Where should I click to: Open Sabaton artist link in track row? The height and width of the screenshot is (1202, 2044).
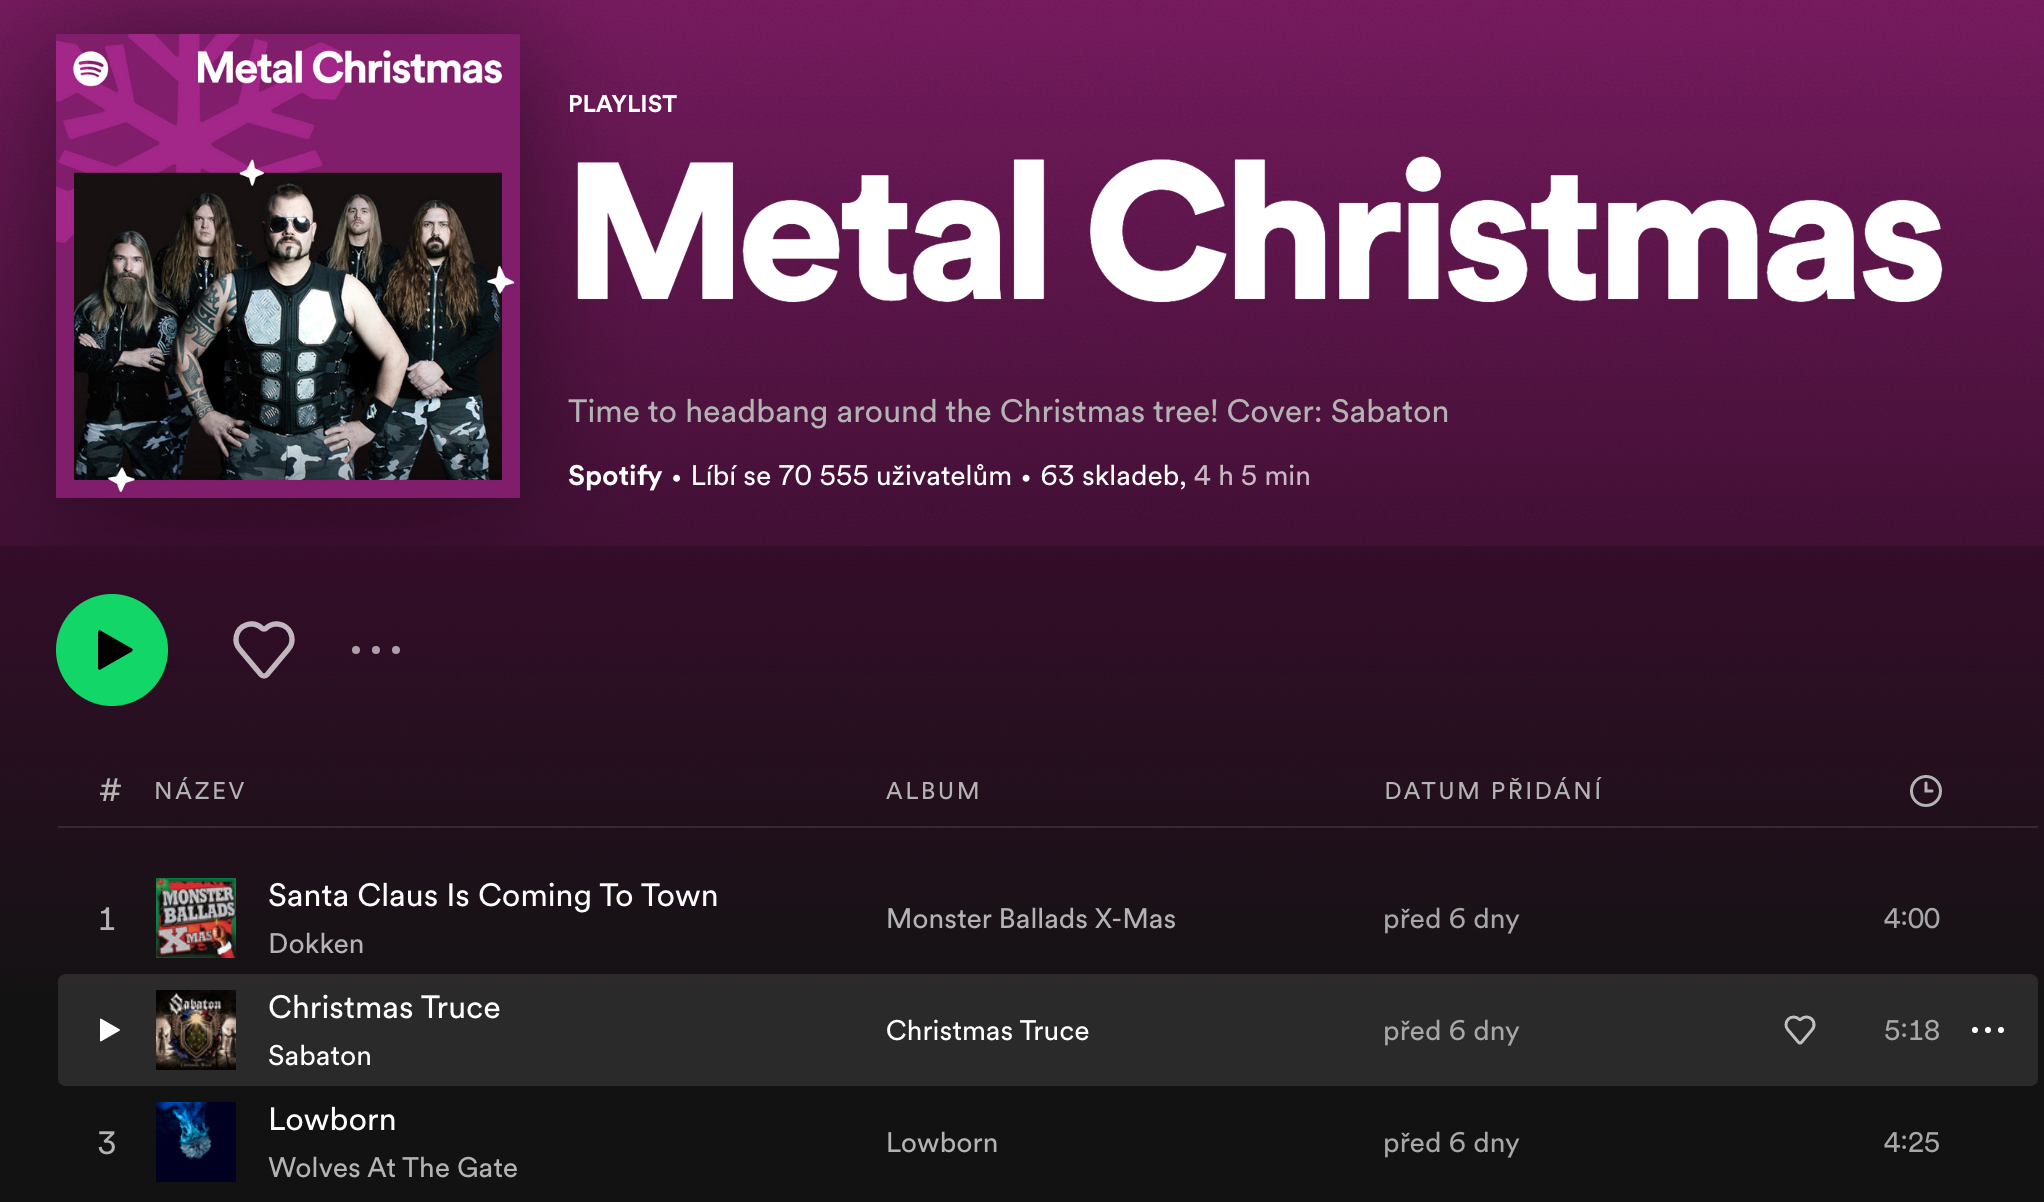coord(320,1056)
